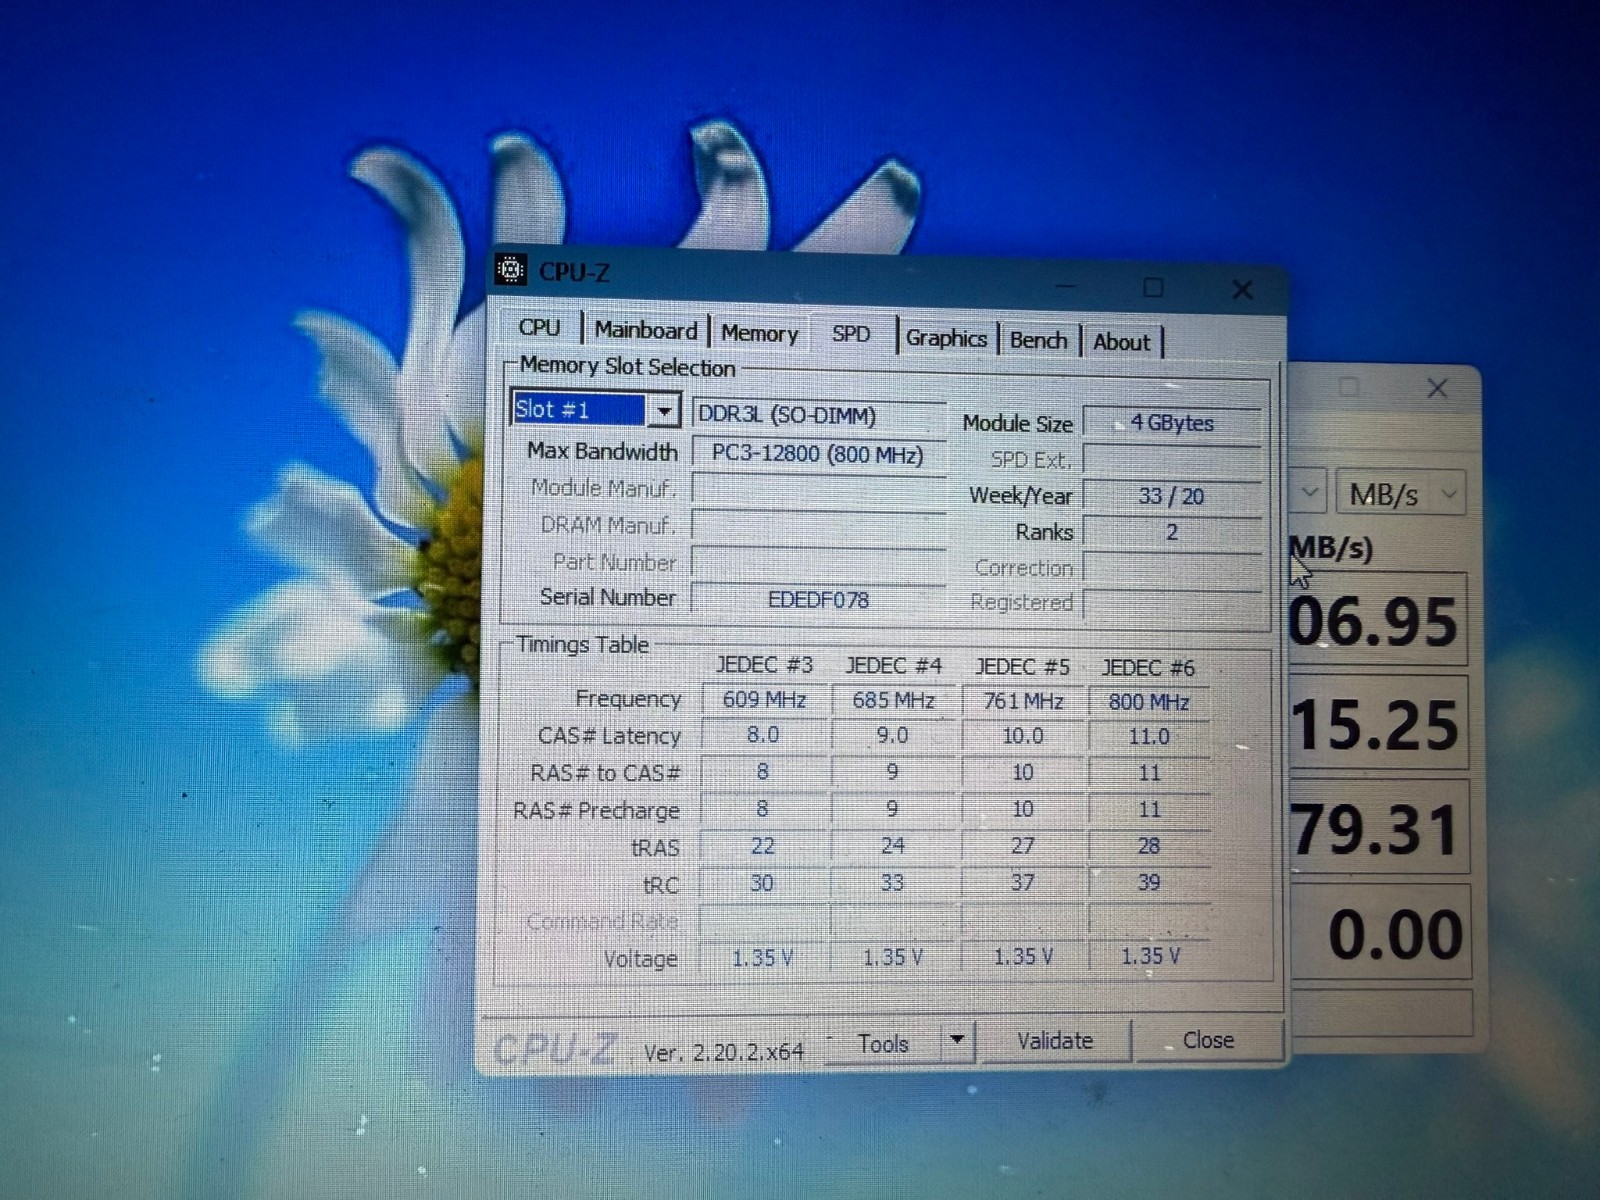Click the CAS# Latency 10.0 cell
Viewport: 1600px width, 1200px height.
(x=1022, y=737)
